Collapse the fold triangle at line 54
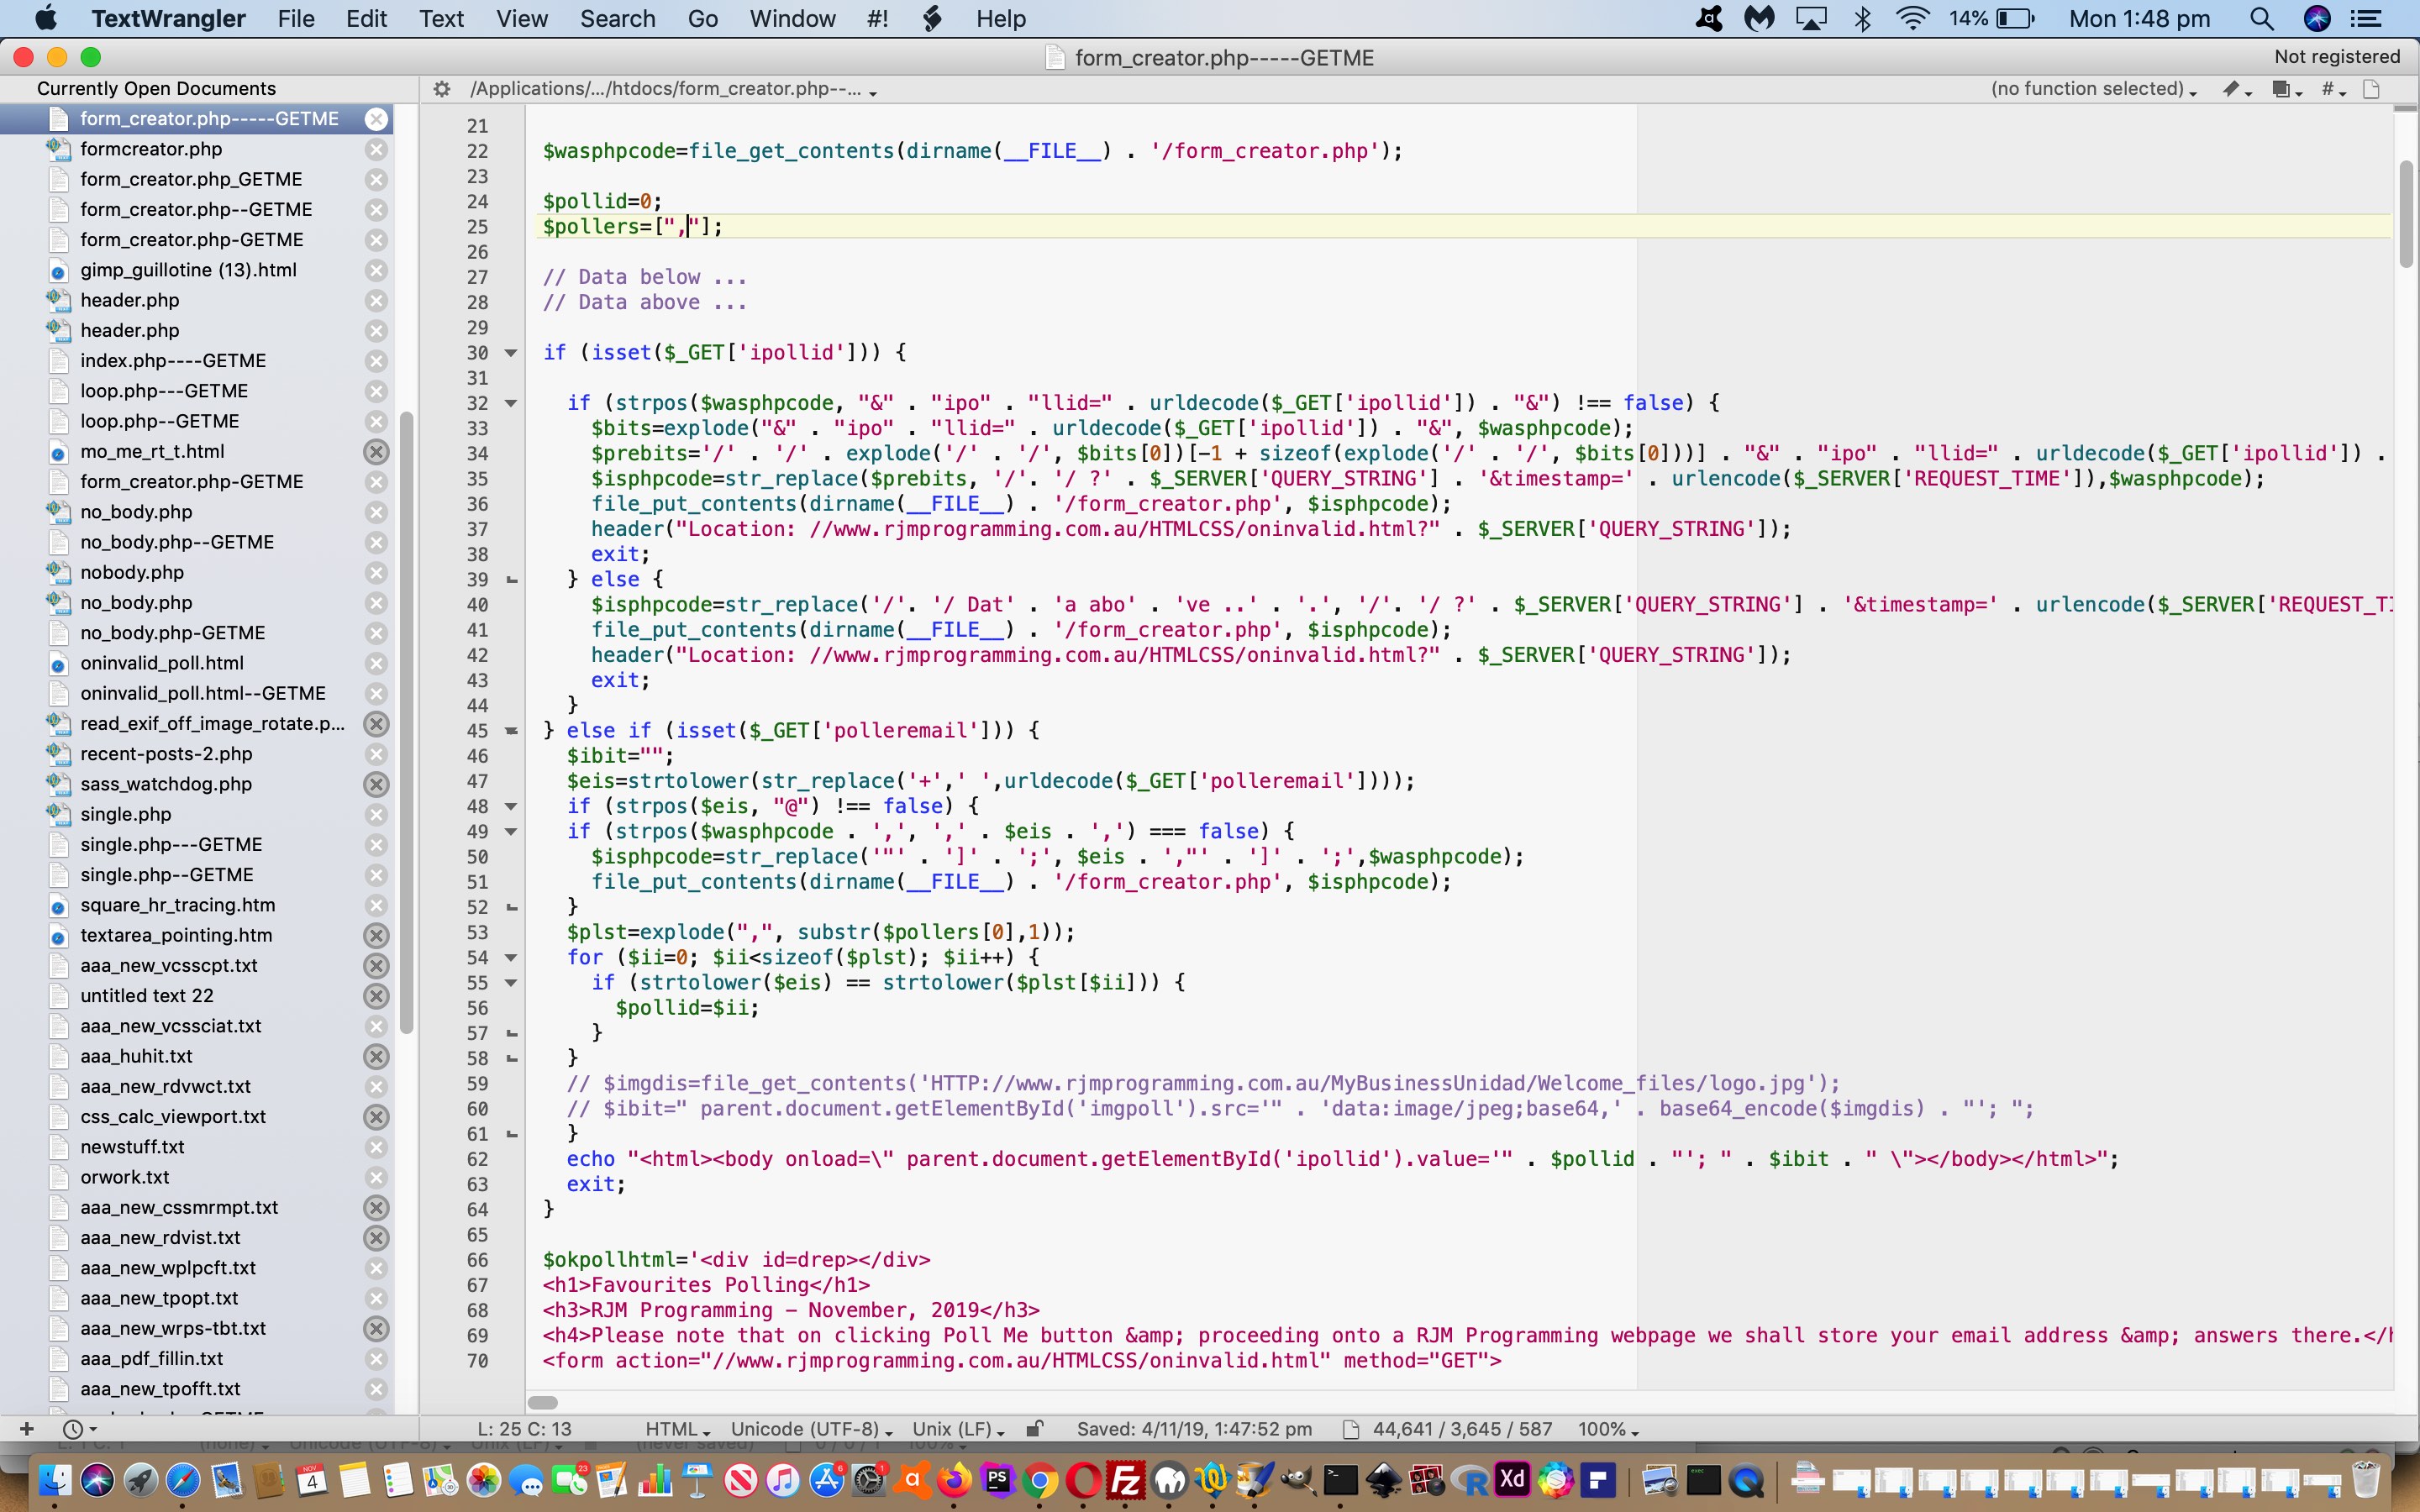The width and height of the screenshot is (2420, 1512). 511,958
